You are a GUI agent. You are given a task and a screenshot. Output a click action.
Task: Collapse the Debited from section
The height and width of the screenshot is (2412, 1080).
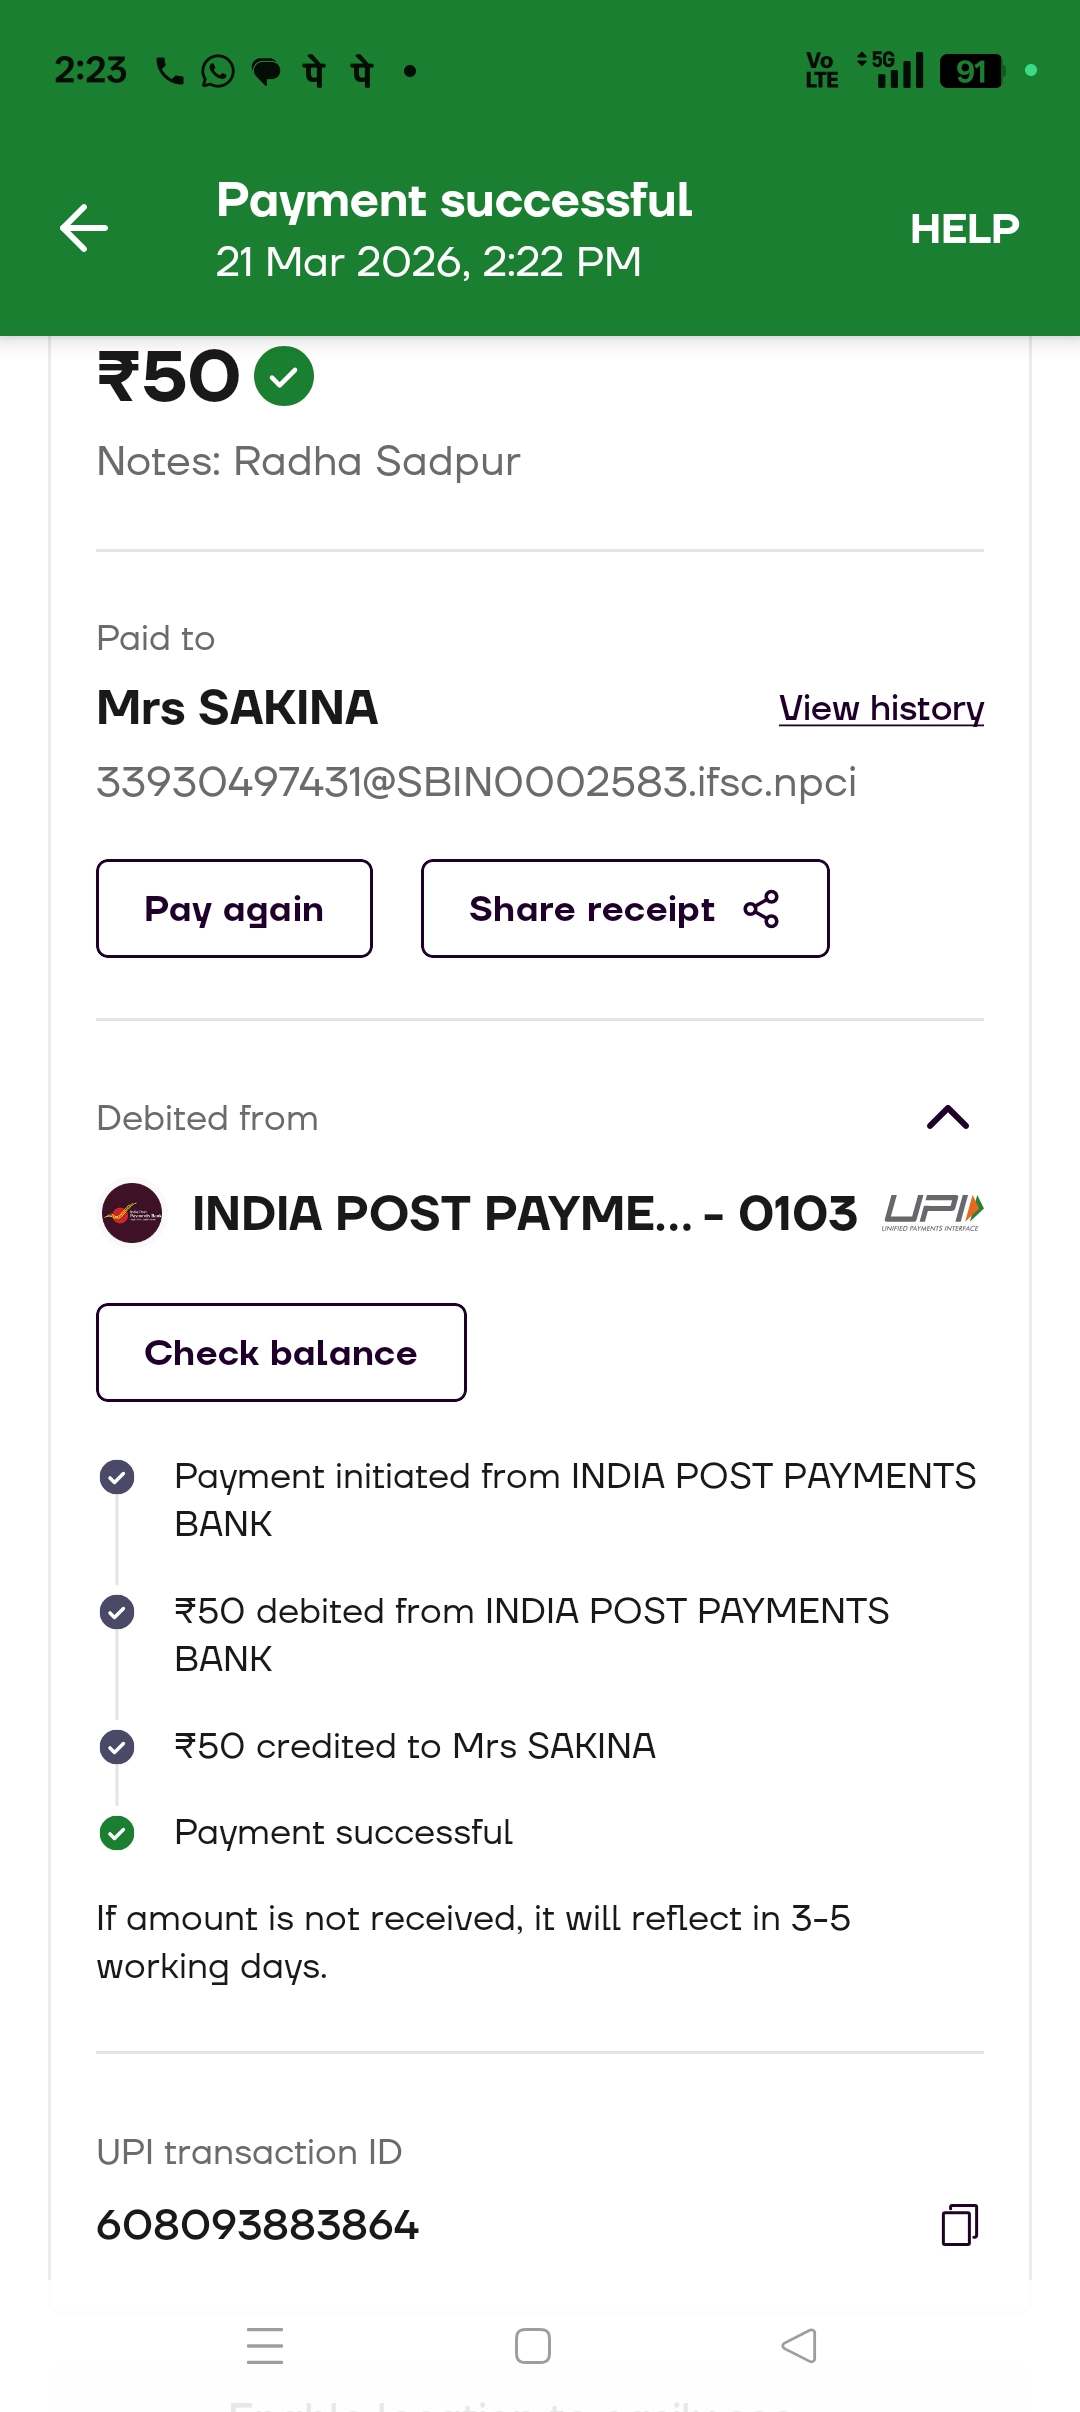[947, 1117]
